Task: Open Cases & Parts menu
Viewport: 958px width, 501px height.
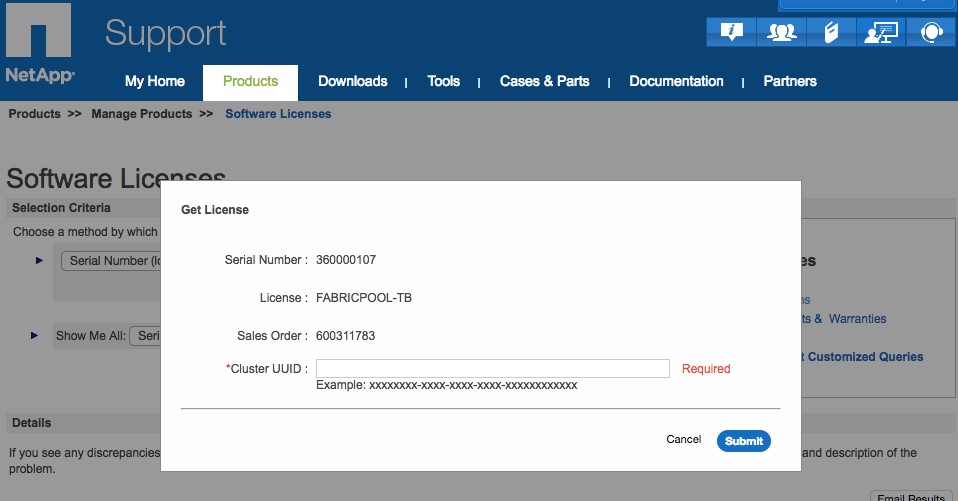Action: pyautogui.click(x=544, y=81)
